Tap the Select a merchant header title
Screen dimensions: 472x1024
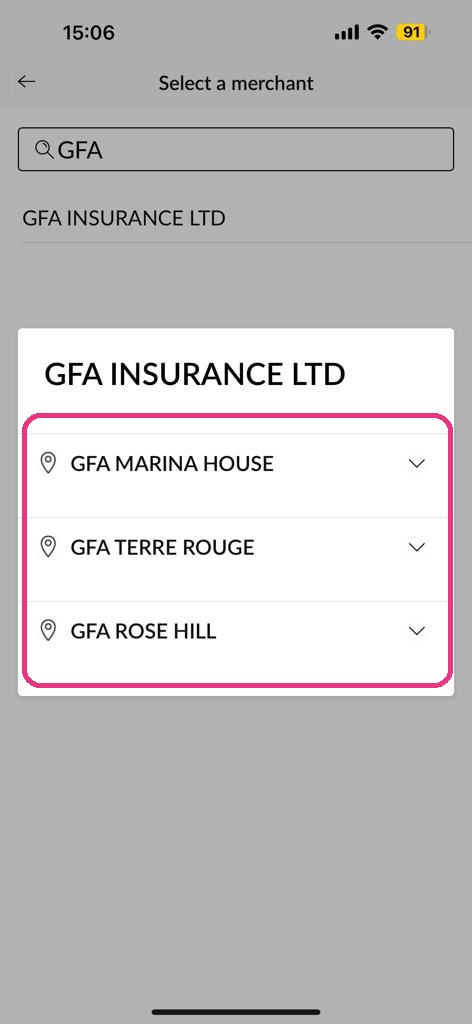click(236, 83)
